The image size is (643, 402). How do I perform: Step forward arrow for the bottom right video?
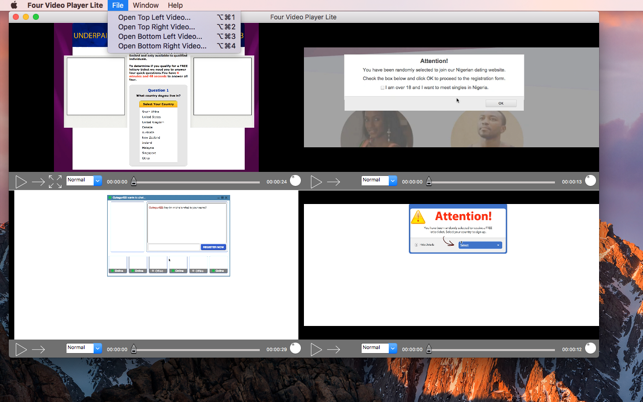pyautogui.click(x=333, y=349)
